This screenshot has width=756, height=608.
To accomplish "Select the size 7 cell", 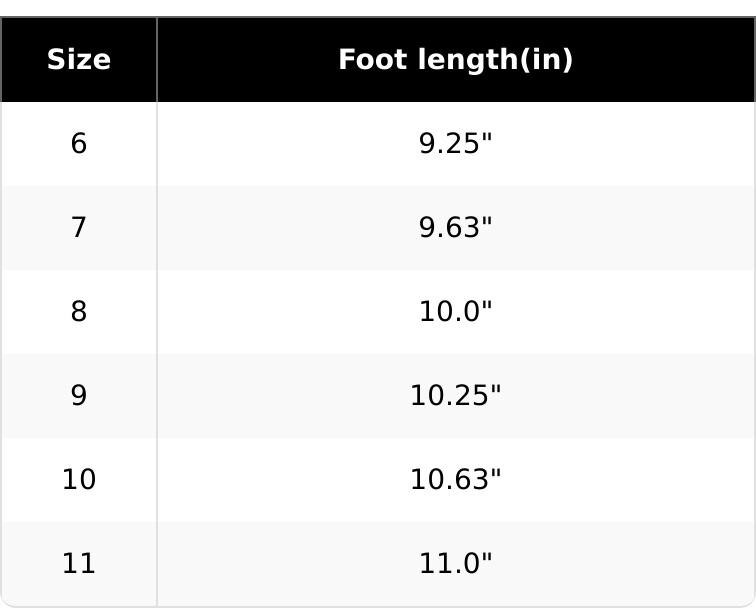I will (79, 228).
